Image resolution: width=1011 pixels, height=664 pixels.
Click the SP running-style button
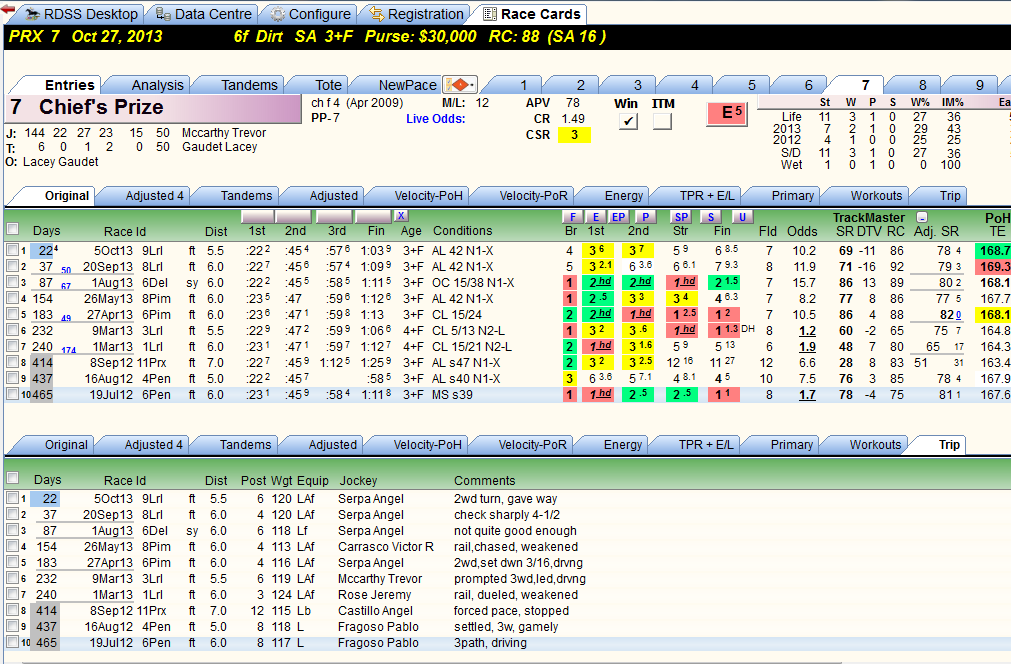682,217
